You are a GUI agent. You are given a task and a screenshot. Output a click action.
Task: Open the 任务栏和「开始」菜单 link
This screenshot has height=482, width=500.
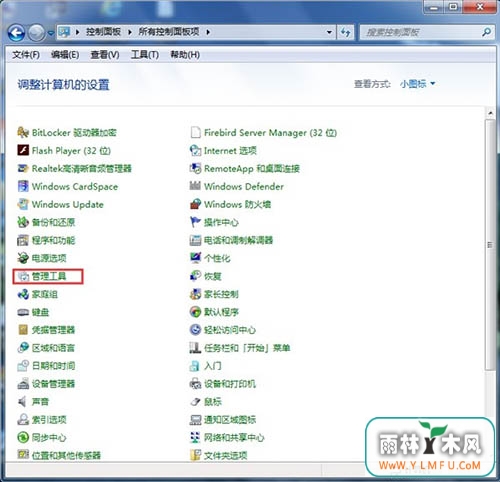click(247, 348)
